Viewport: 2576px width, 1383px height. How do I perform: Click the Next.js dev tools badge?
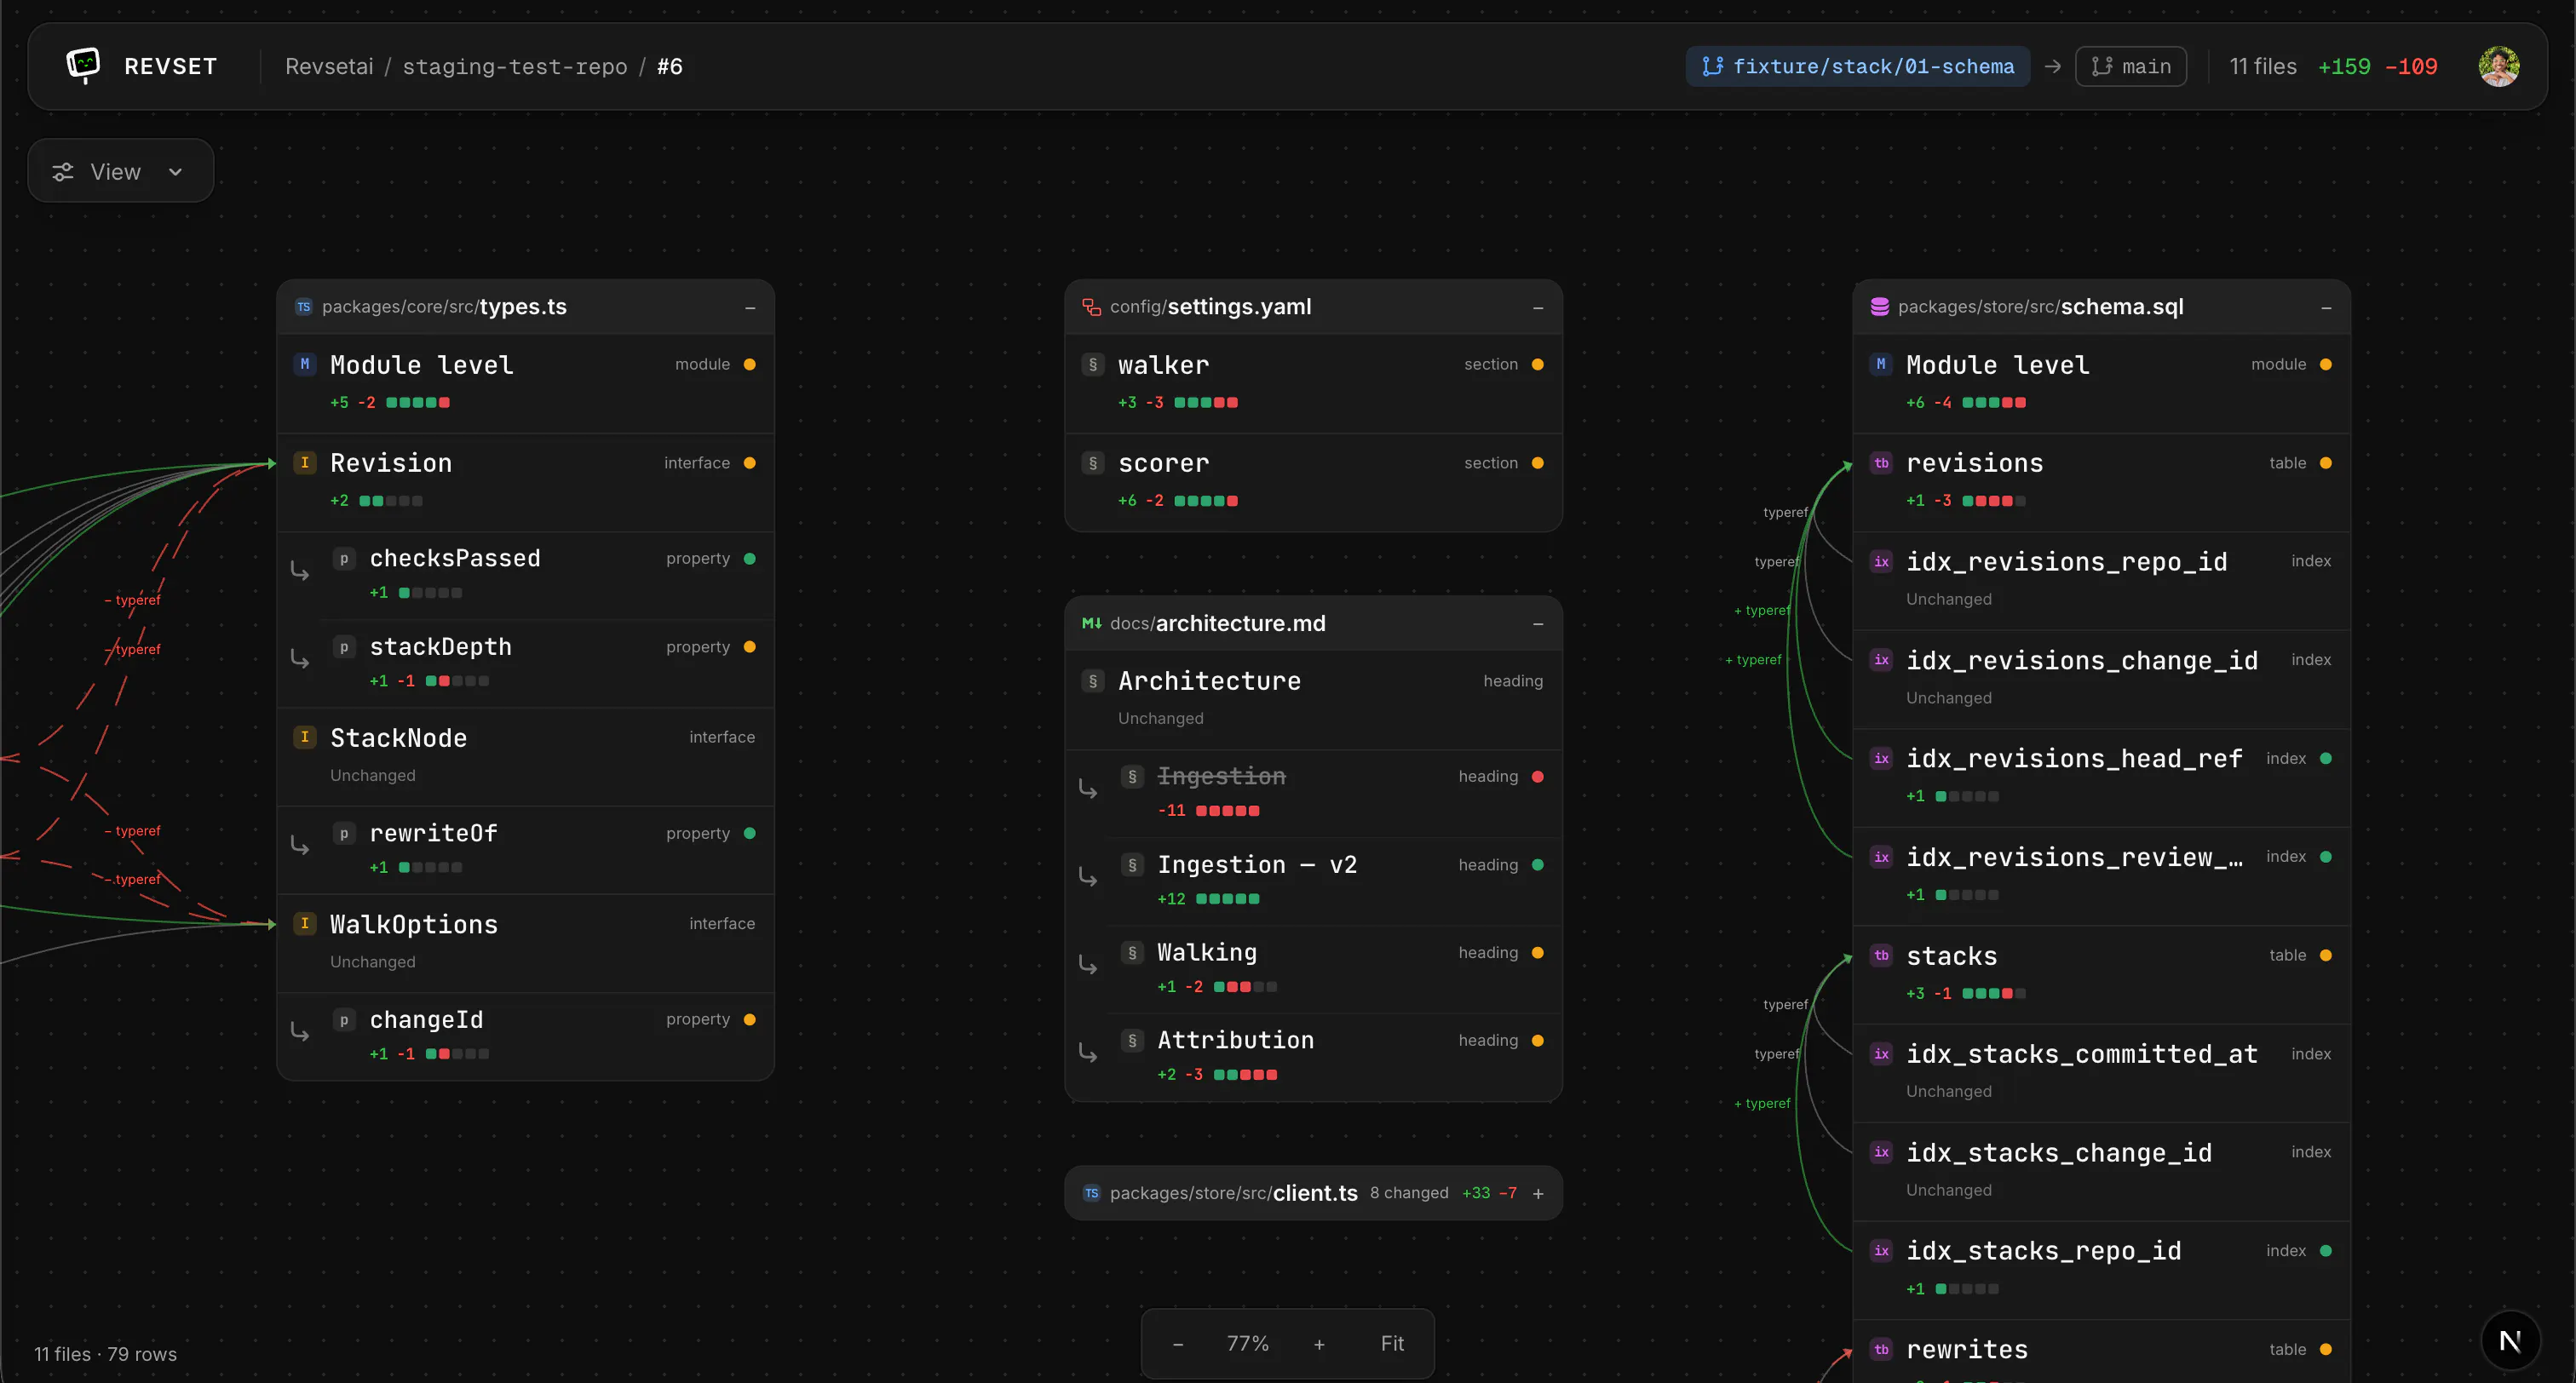coord(2510,1341)
